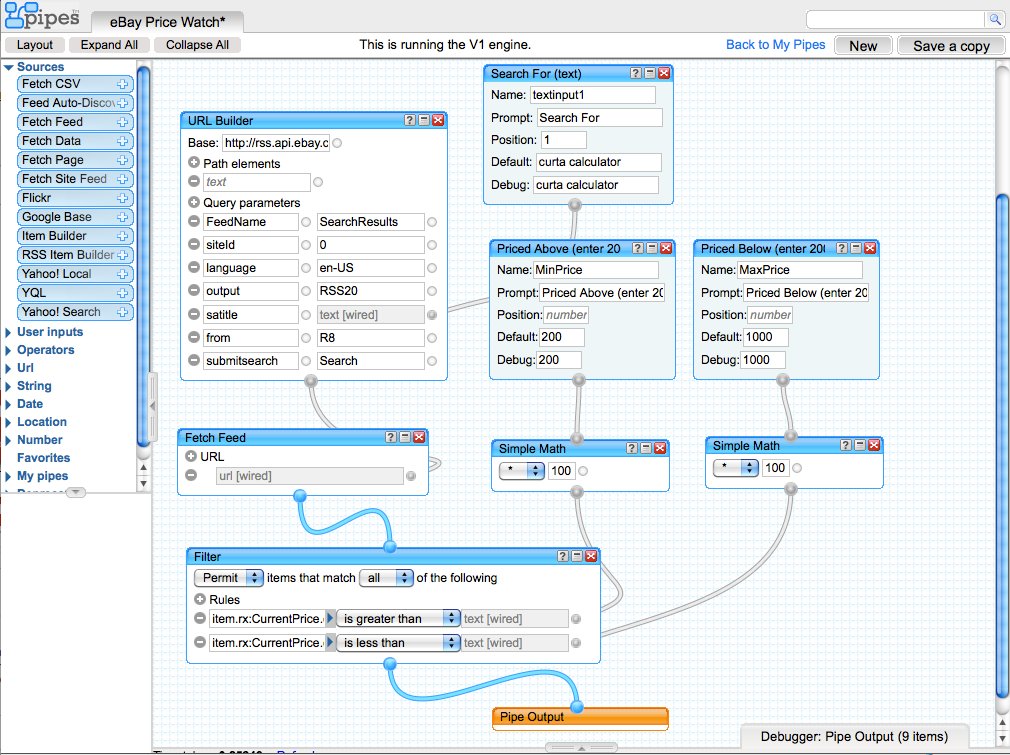Follow the Back to My Pipes link
The height and width of the screenshot is (755, 1010).
pyautogui.click(x=776, y=44)
